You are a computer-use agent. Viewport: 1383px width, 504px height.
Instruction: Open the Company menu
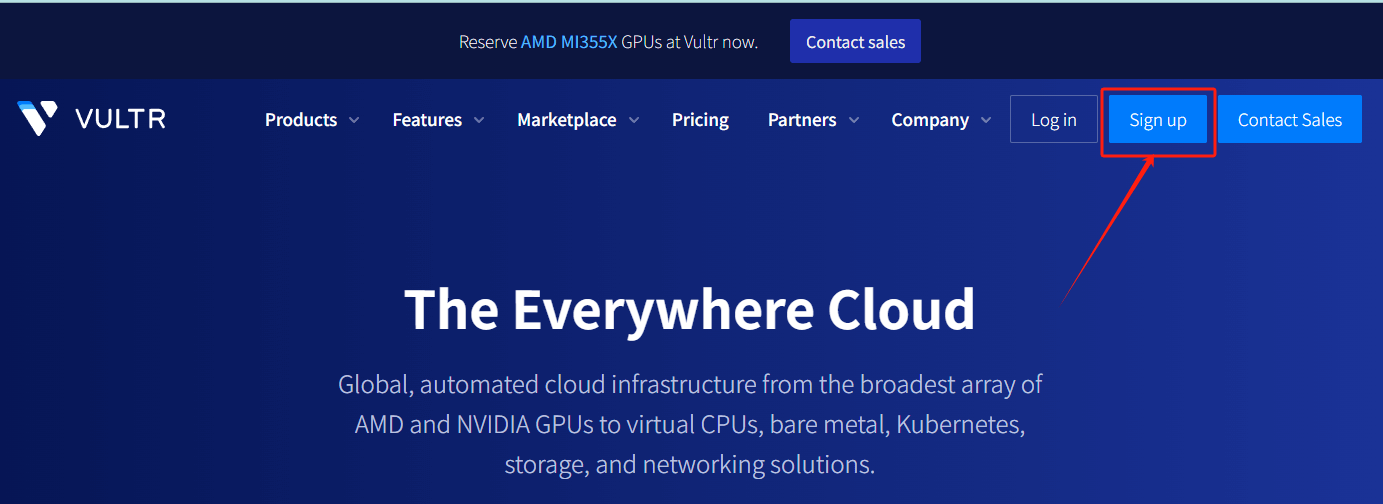(930, 120)
